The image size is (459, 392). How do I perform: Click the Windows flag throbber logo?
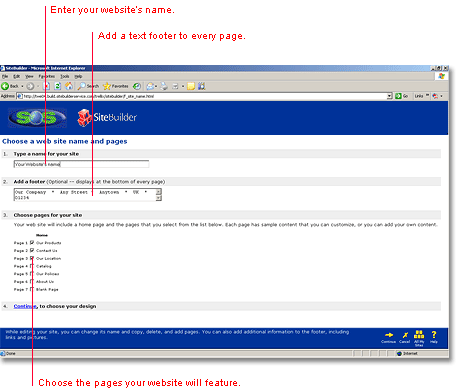pyautogui.click(x=442, y=76)
